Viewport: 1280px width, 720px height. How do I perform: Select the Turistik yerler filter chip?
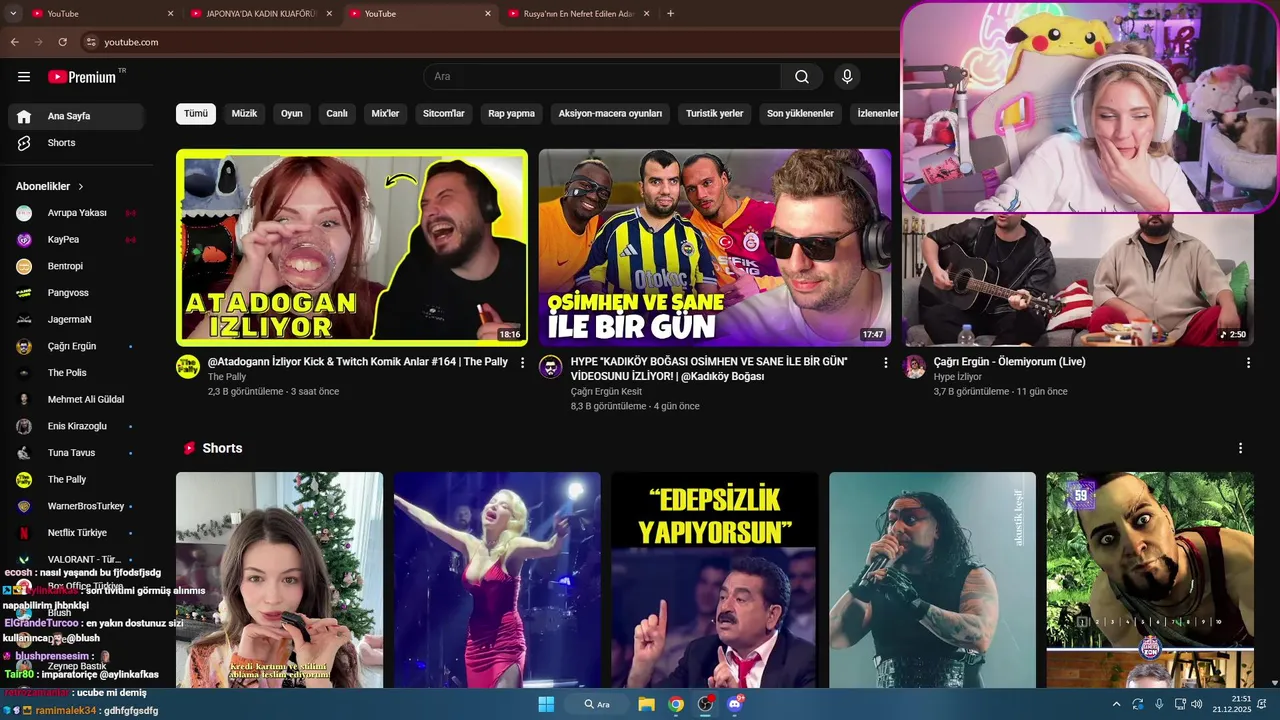tap(714, 113)
